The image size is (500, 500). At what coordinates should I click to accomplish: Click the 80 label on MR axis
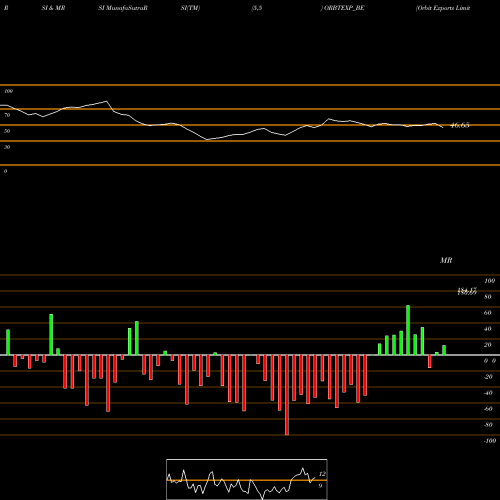click(x=488, y=297)
